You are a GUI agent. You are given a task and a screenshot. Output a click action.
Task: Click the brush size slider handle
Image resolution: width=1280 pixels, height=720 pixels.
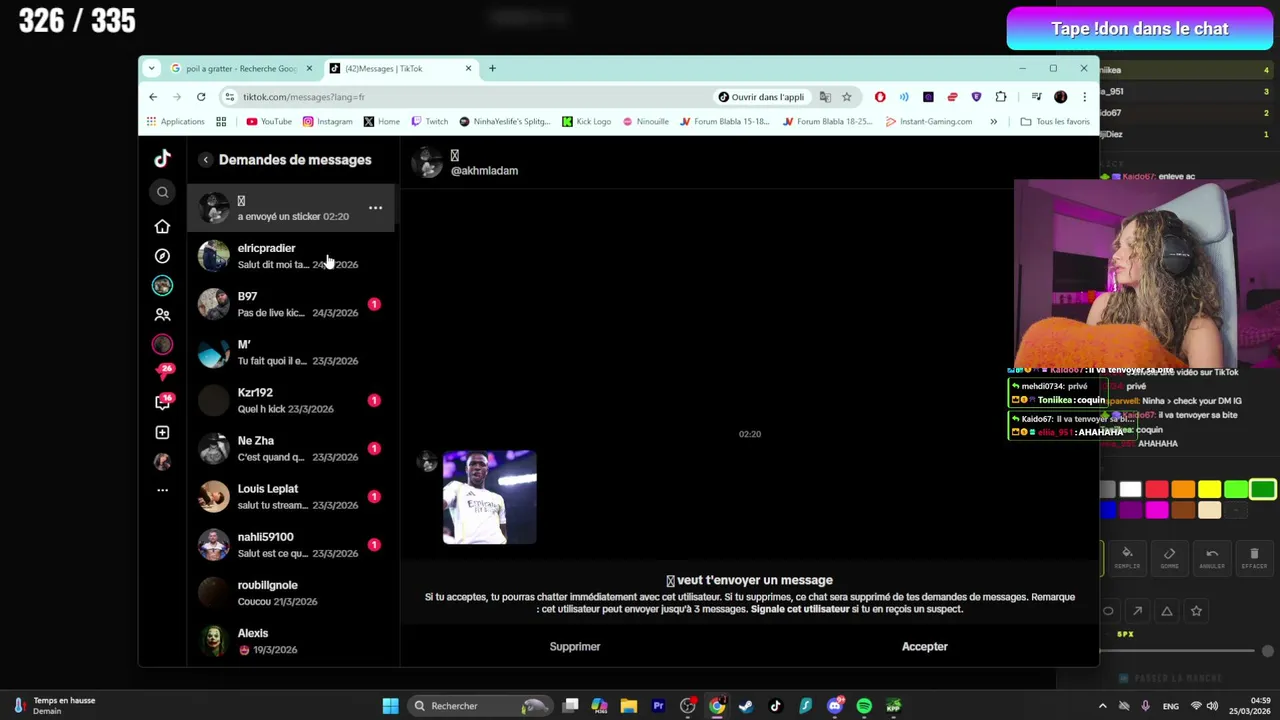point(1268,651)
